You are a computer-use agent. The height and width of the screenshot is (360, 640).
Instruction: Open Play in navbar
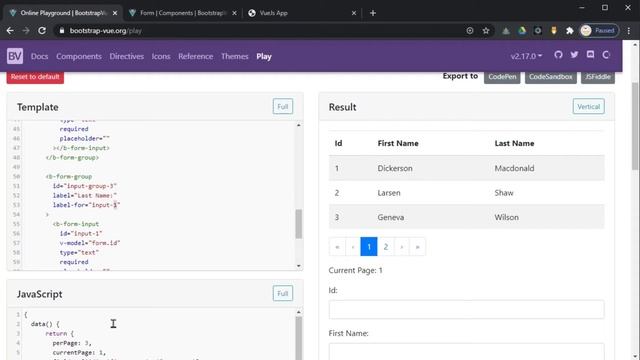[x=264, y=56]
